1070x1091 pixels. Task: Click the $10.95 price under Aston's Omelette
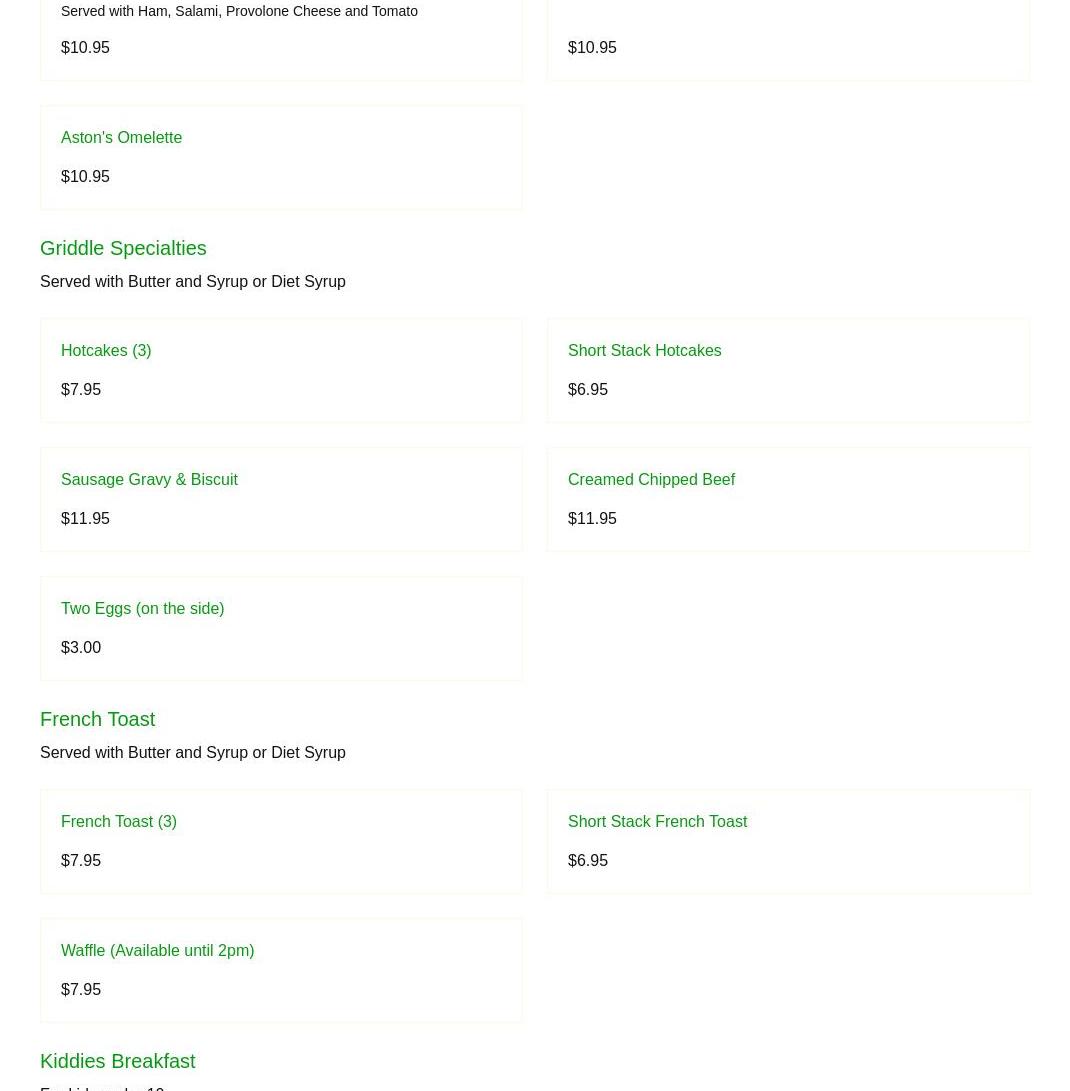point(85,177)
